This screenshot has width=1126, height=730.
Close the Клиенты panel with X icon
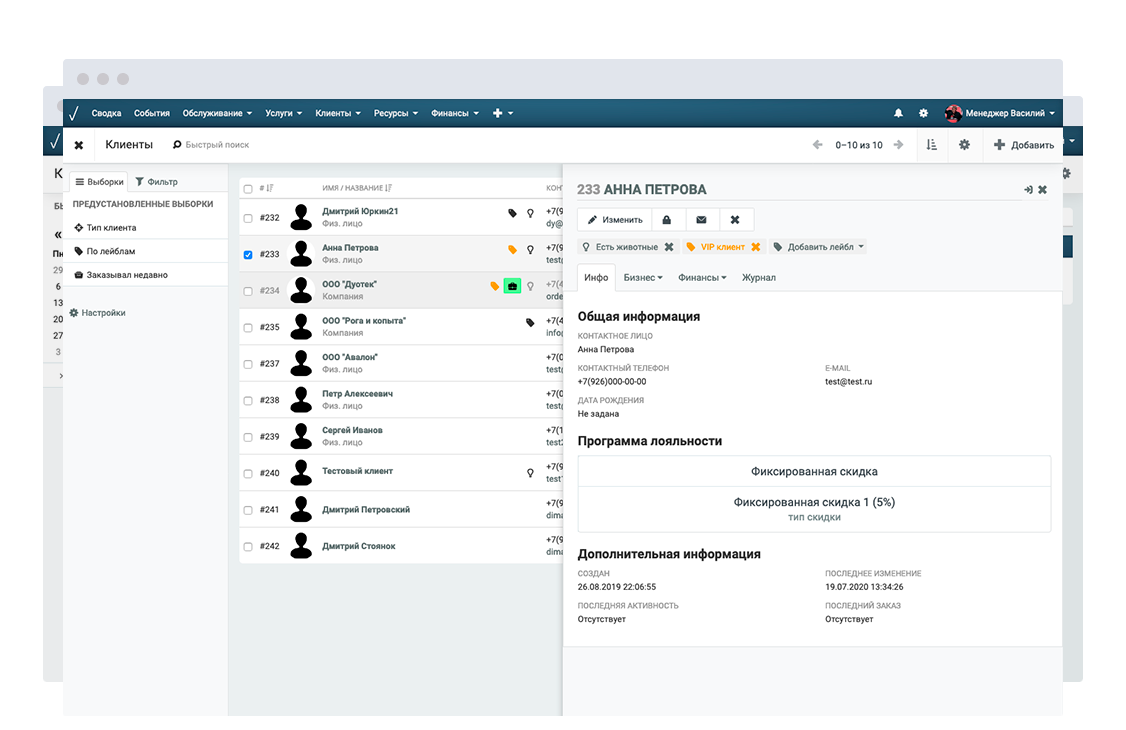pyautogui.click(x=79, y=145)
